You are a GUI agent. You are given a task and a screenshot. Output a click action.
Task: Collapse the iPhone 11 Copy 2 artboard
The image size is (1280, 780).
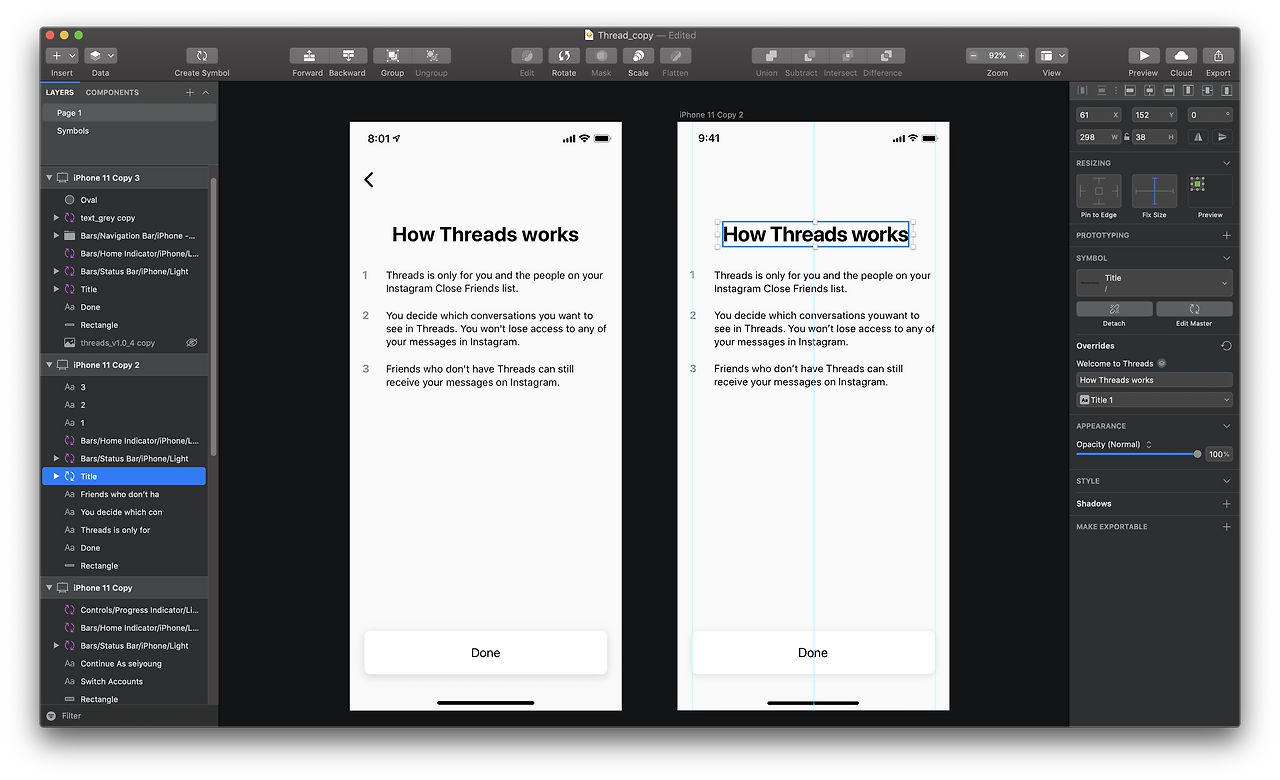49,365
